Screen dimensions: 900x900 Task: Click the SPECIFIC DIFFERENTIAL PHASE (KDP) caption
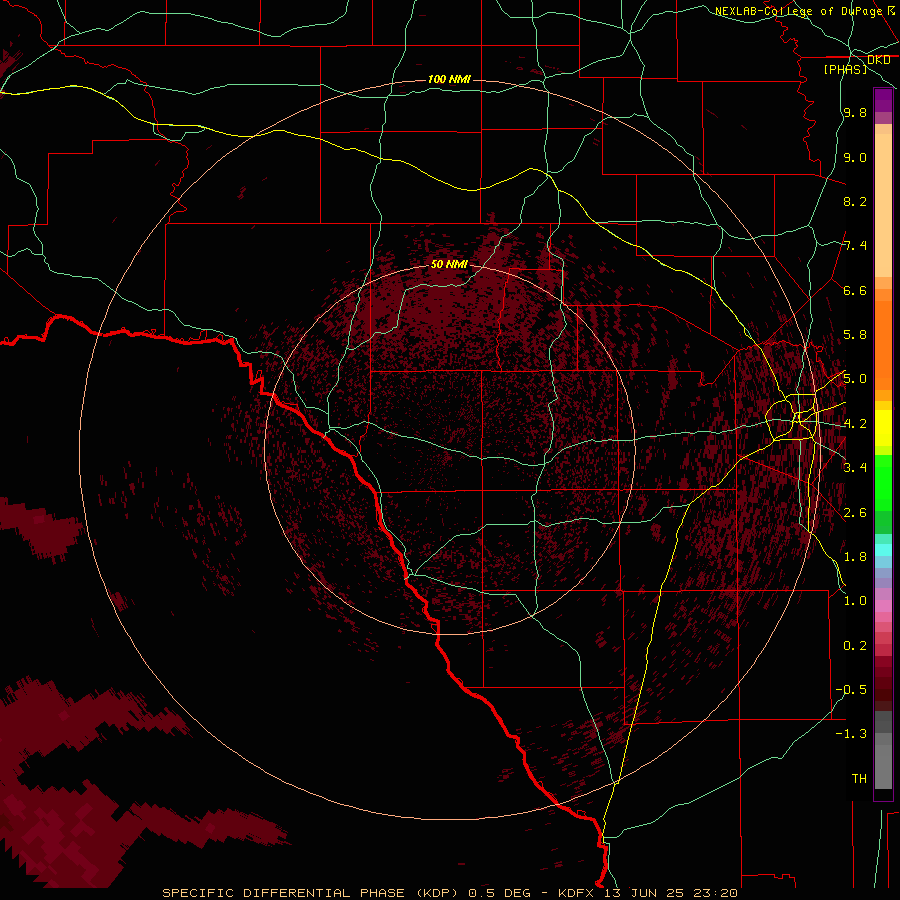[310, 893]
